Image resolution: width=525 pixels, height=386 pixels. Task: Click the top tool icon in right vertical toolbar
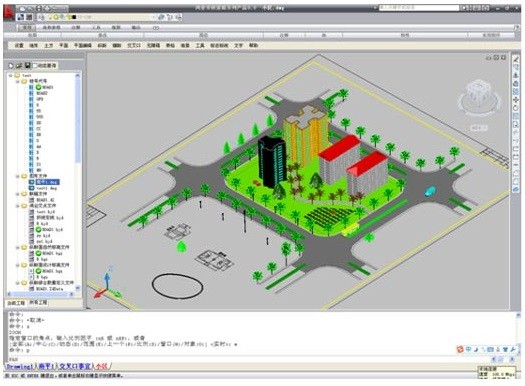(516, 59)
